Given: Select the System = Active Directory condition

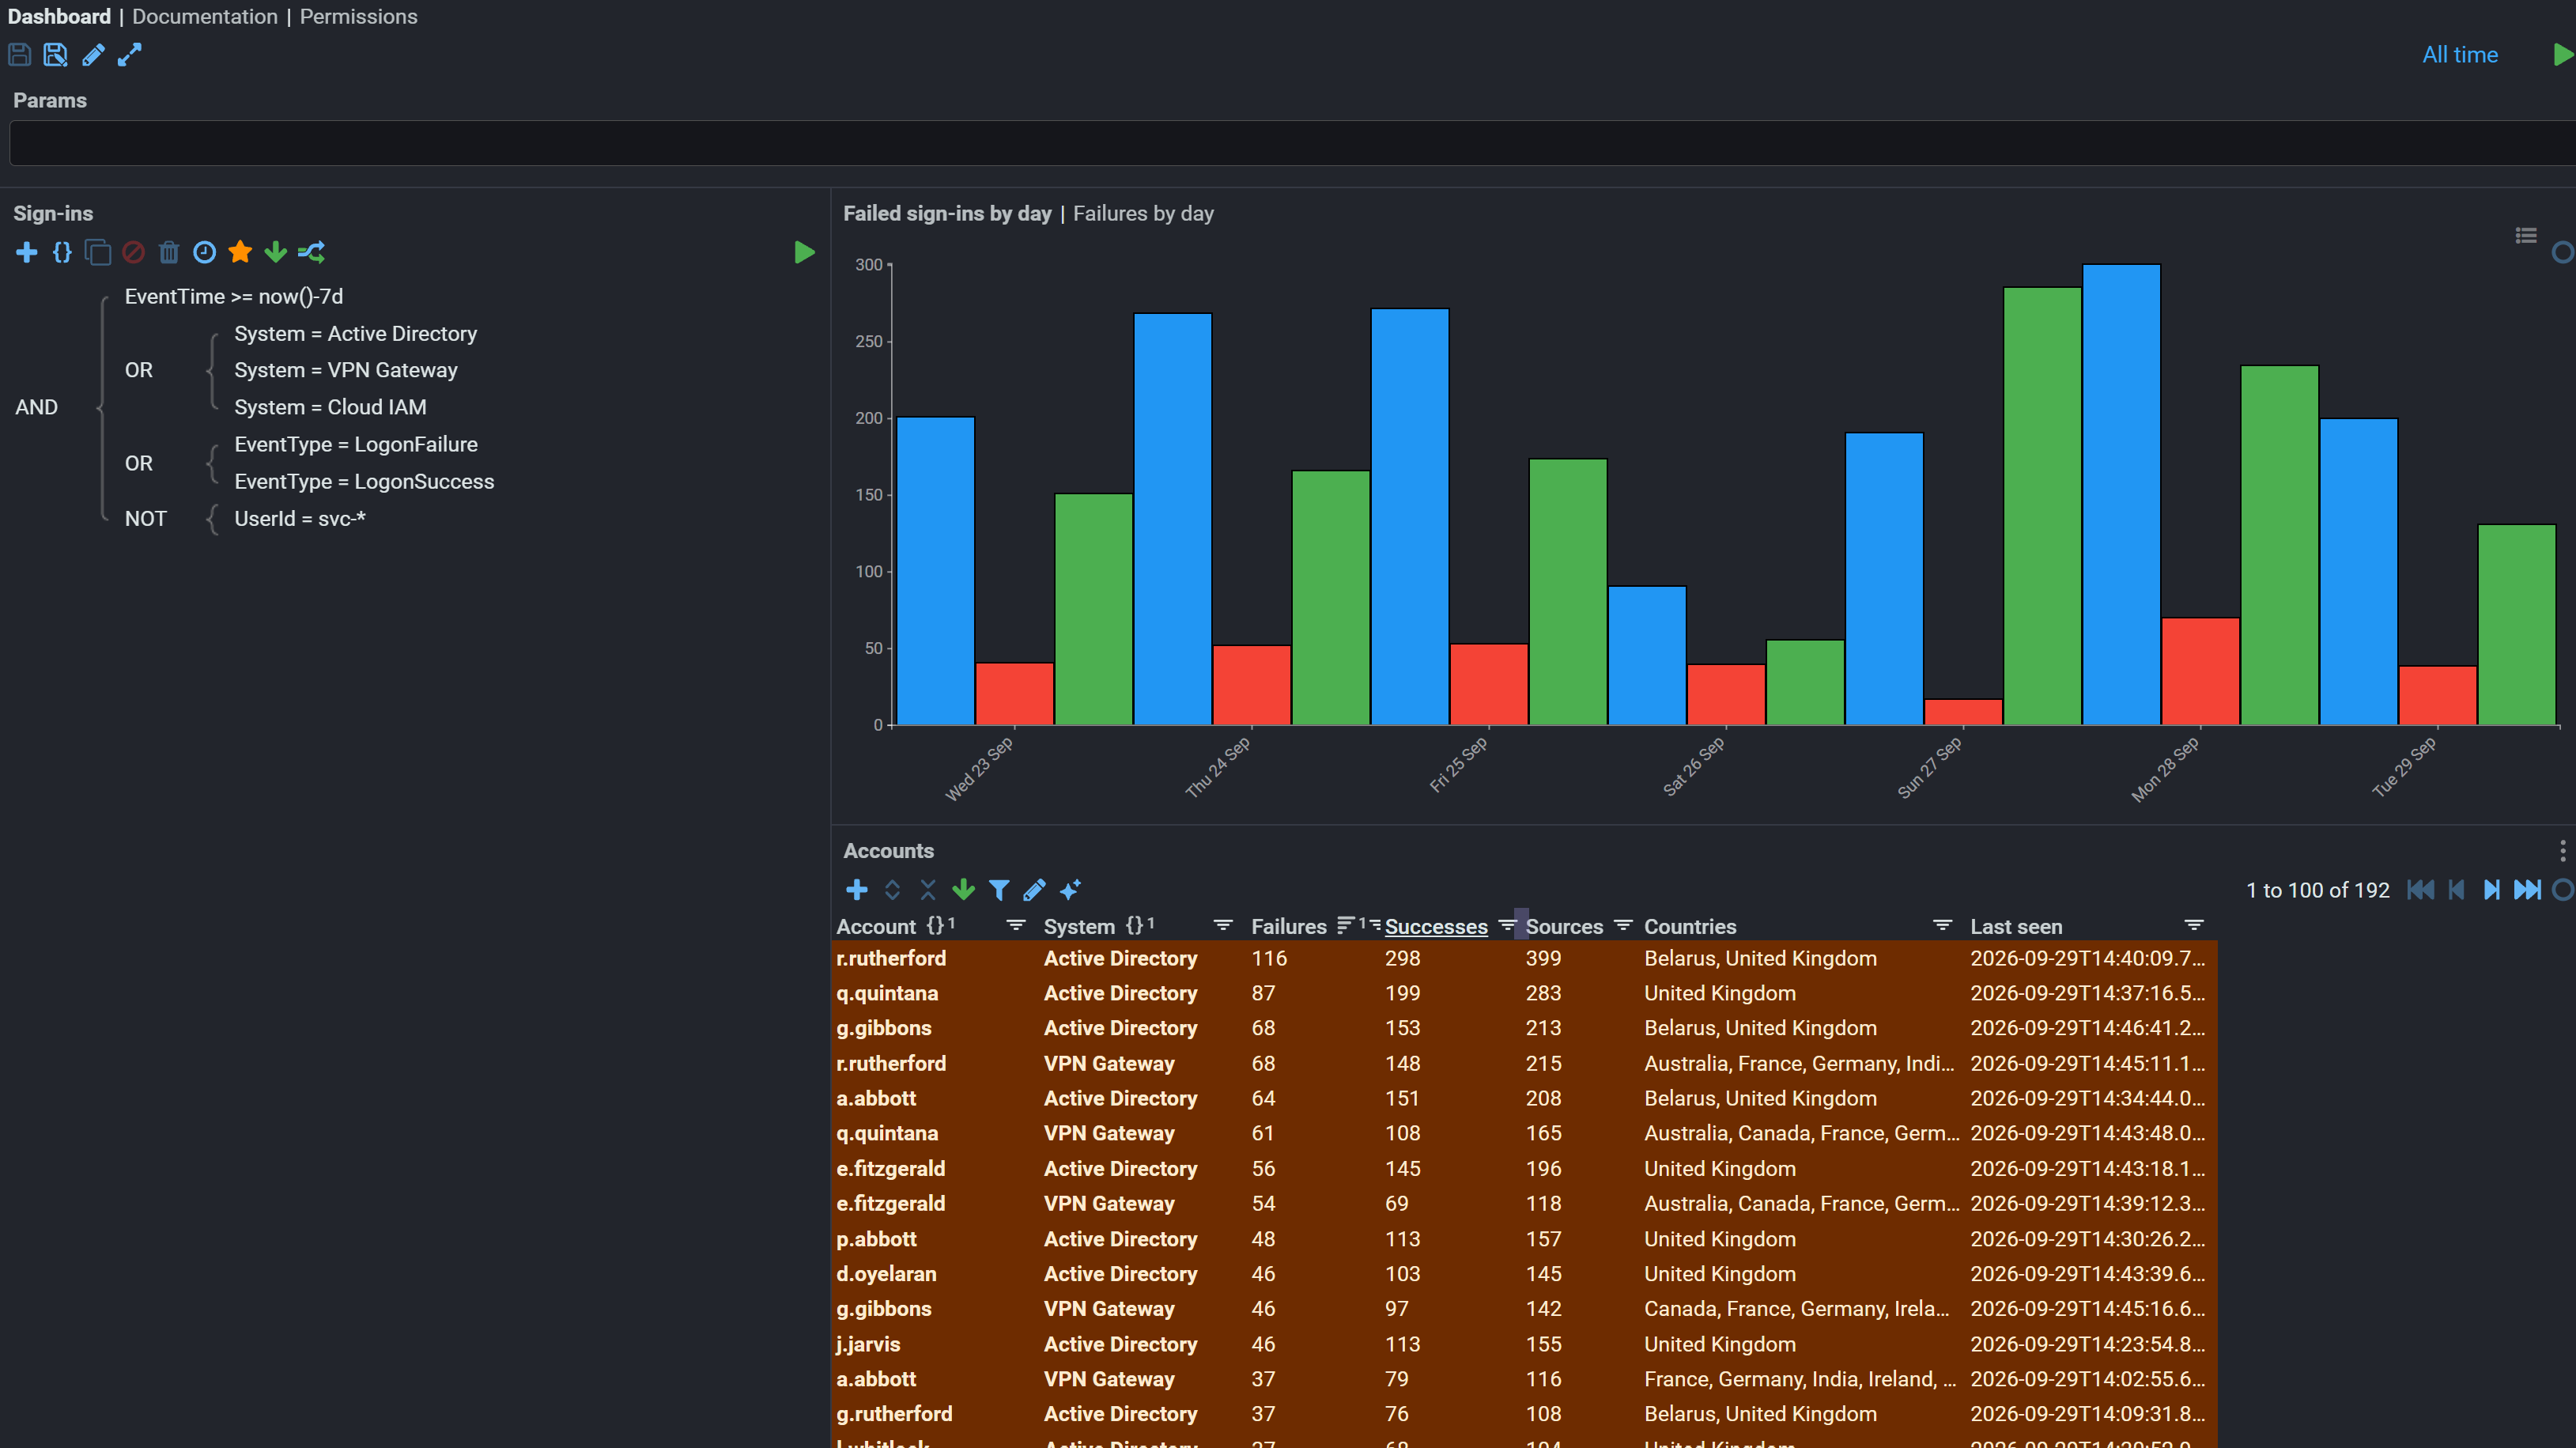Looking at the screenshot, I should [355, 334].
